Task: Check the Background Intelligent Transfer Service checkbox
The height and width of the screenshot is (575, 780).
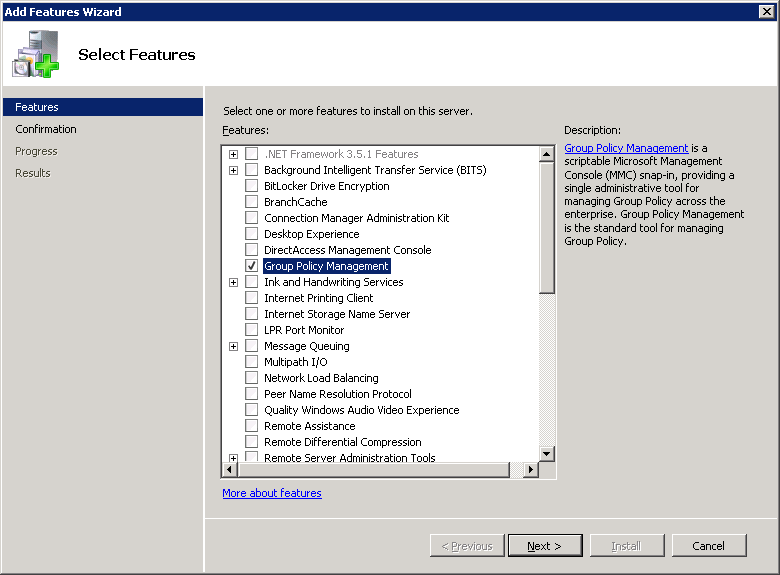Action: pyautogui.click(x=252, y=170)
